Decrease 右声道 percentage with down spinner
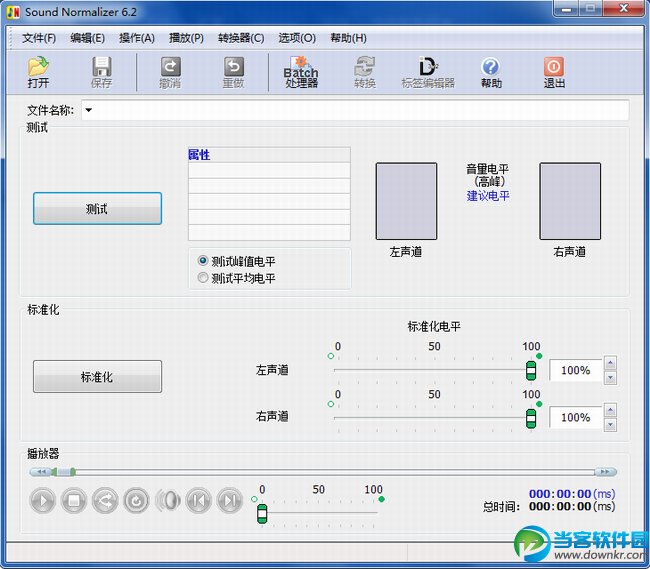The width and height of the screenshot is (650, 569). pyautogui.click(x=610, y=425)
